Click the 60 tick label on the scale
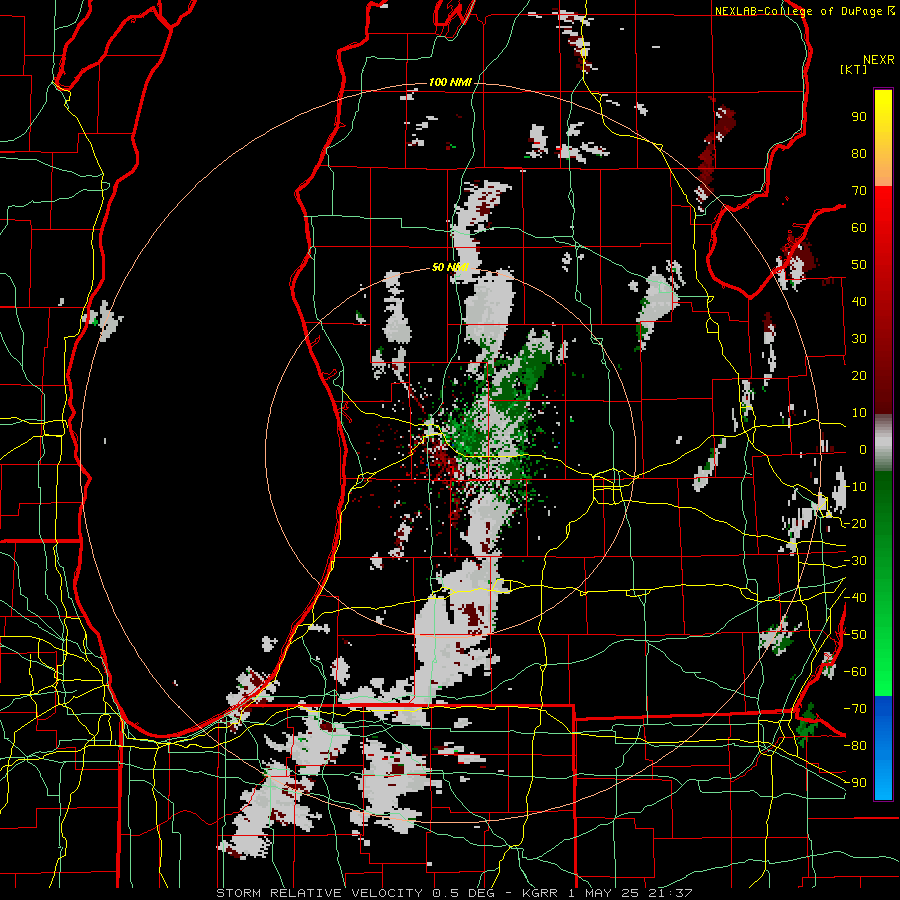 pos(859,228)
